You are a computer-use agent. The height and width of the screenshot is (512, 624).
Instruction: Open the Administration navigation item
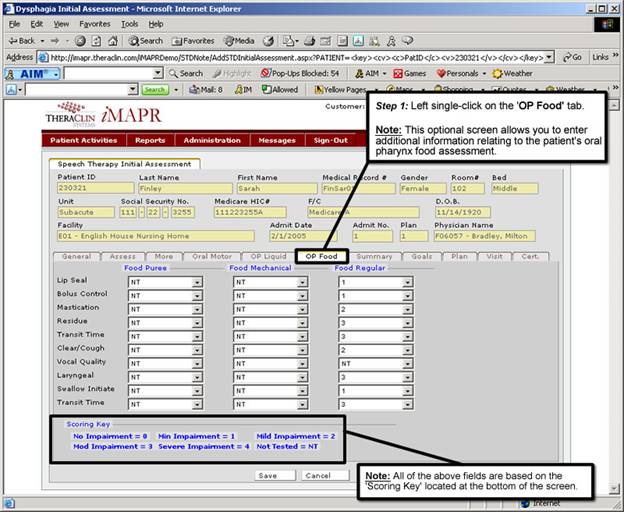pos(212,140)
